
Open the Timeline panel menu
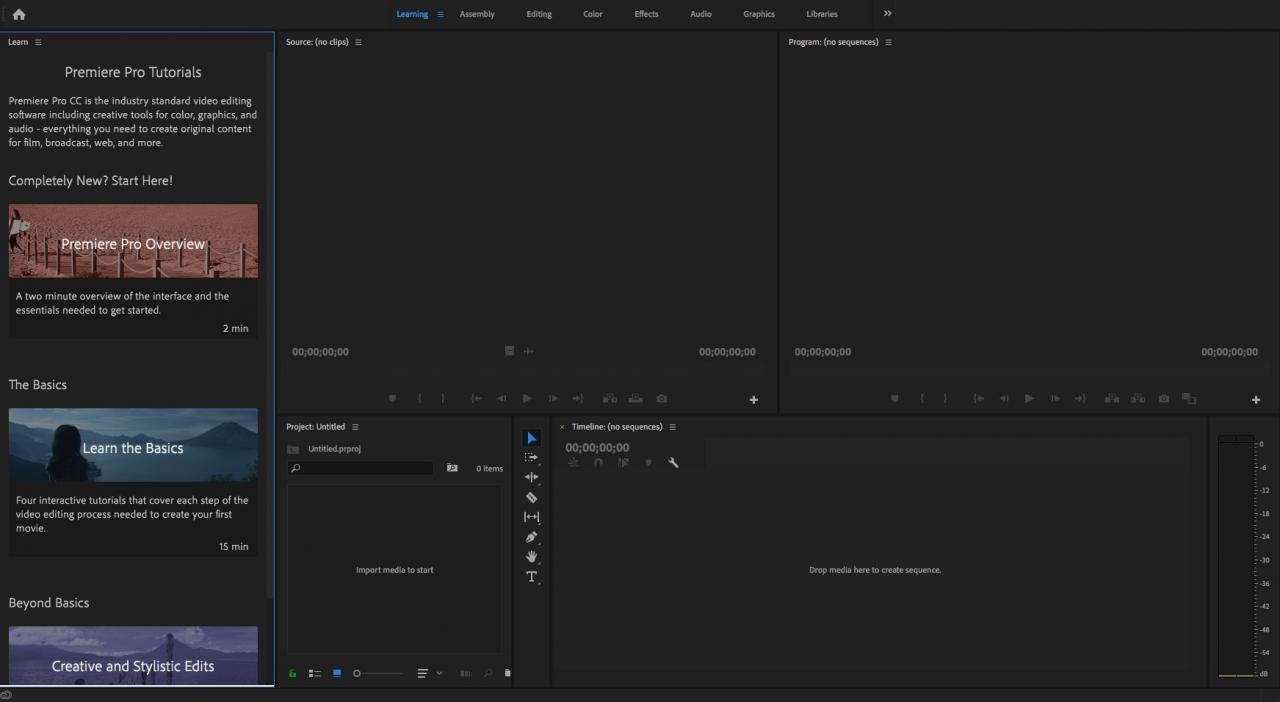point(672,426)
